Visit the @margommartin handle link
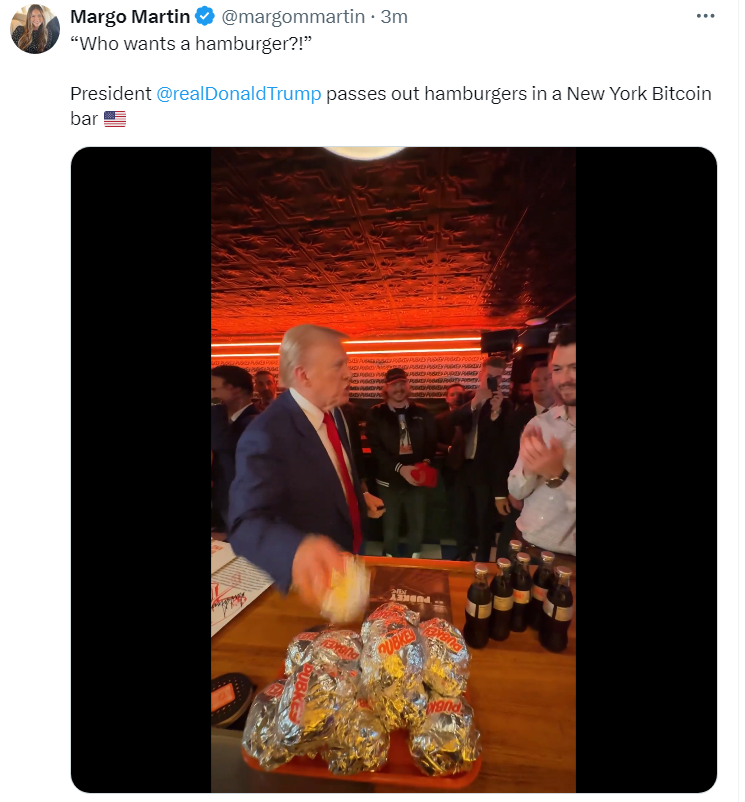This screenshot has width=745, height=802. point(293,16)
